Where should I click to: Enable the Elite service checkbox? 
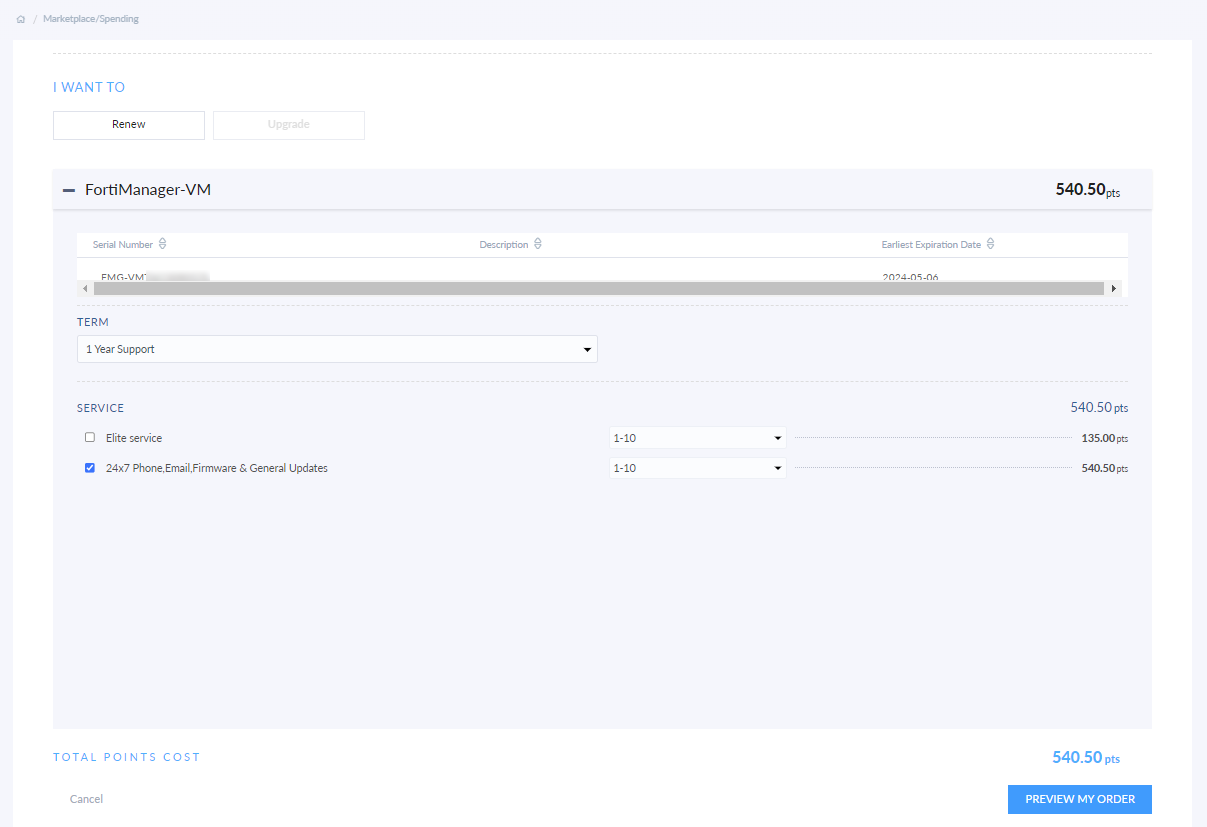[90, 437]
